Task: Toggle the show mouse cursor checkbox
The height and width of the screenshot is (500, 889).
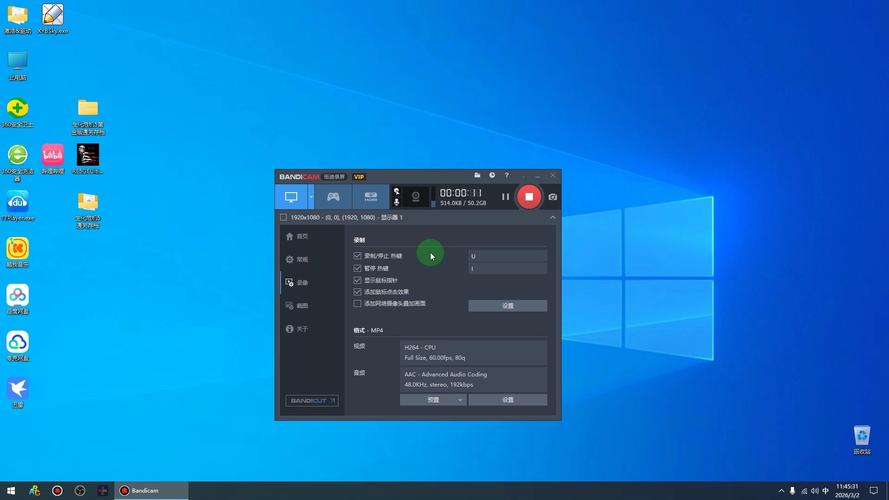Action: pyautogui.click(x=357, y=280)
